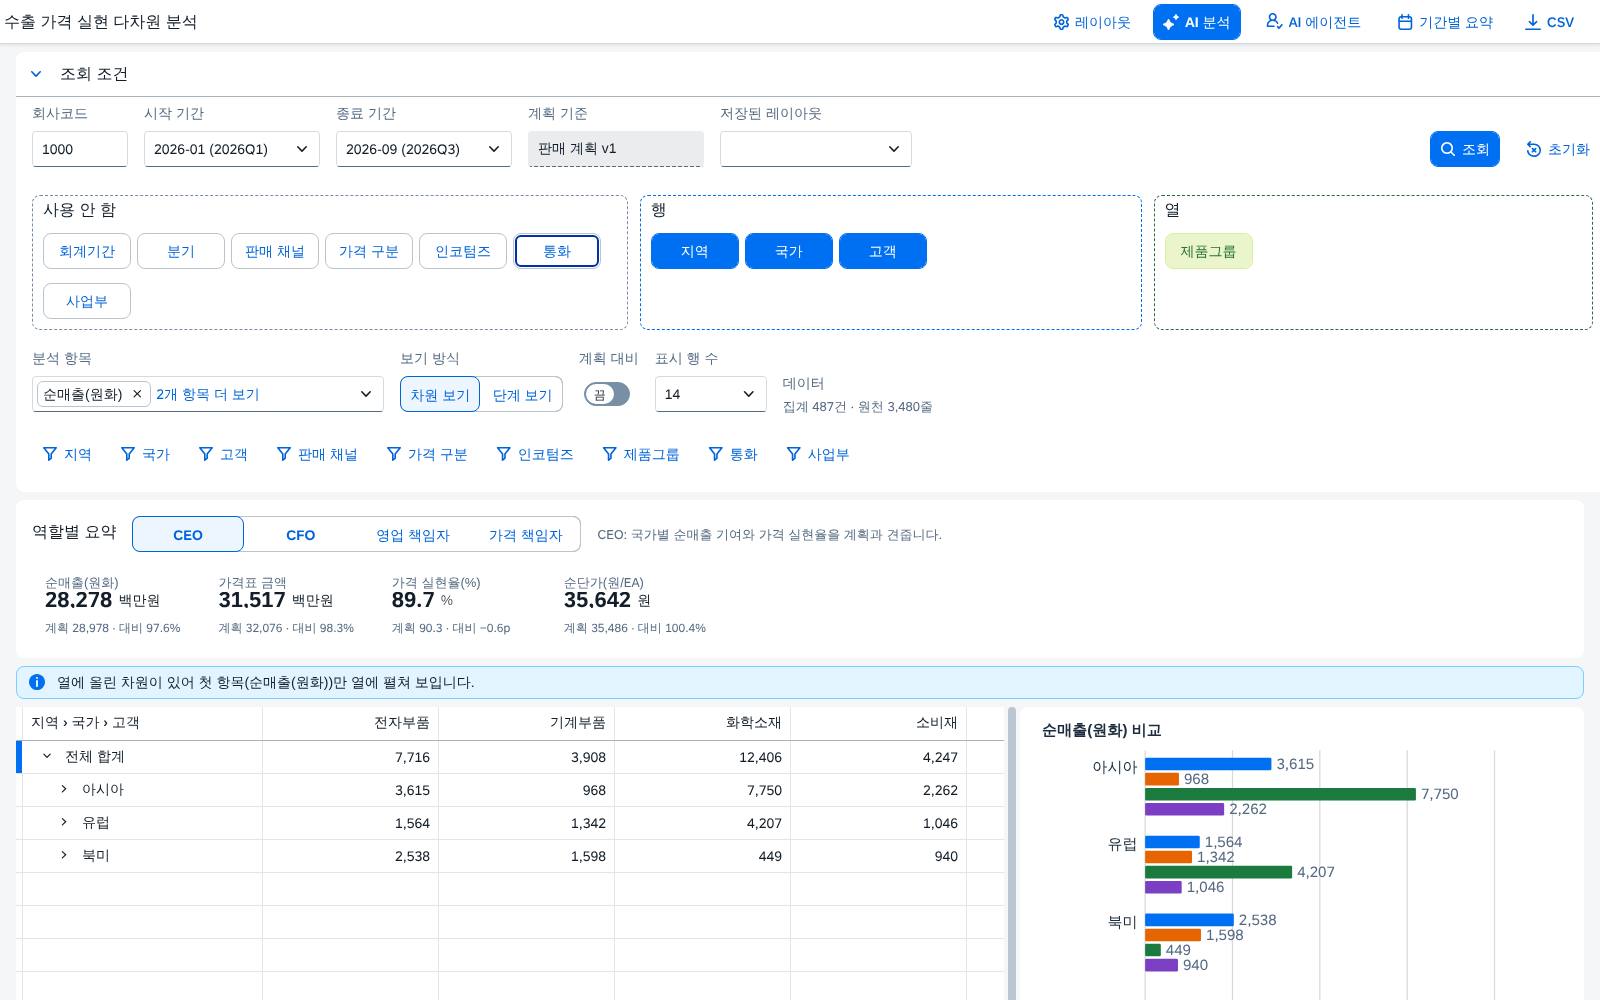Expand the 아시아 row
Image resolution: width=1600 pixels, height=1000 pixels.
pyautogui.click(x=64, y=789)
